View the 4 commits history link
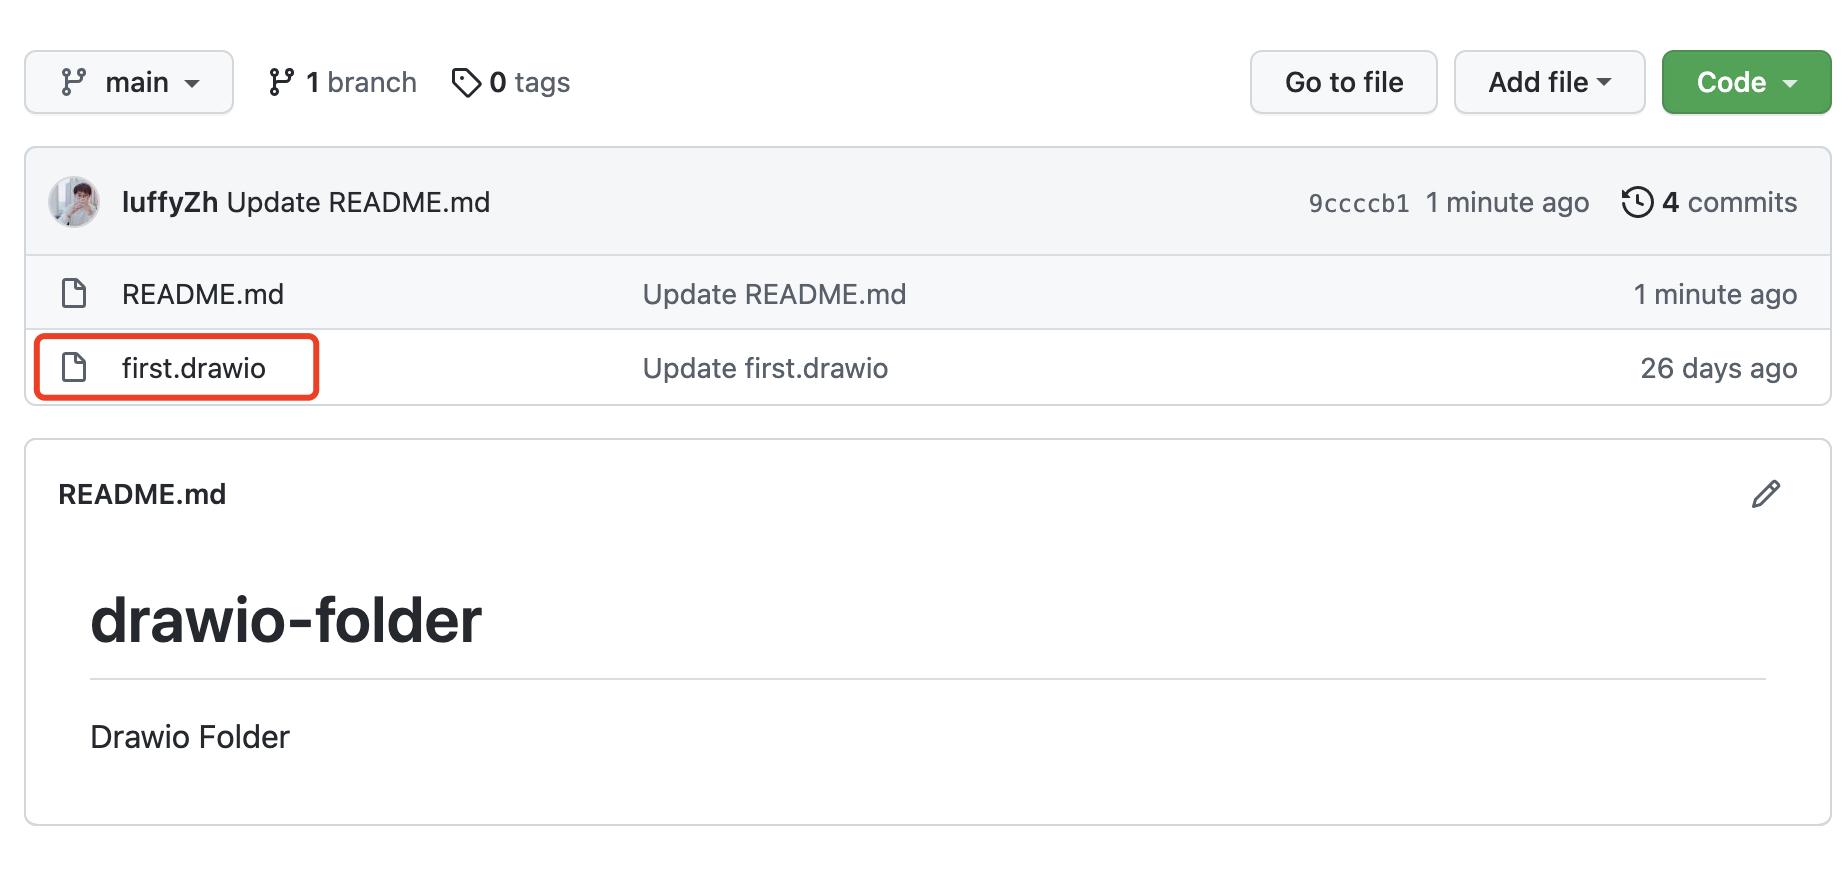Image resolution: width=1842 pixels, height=892 pixels. 1729,202
